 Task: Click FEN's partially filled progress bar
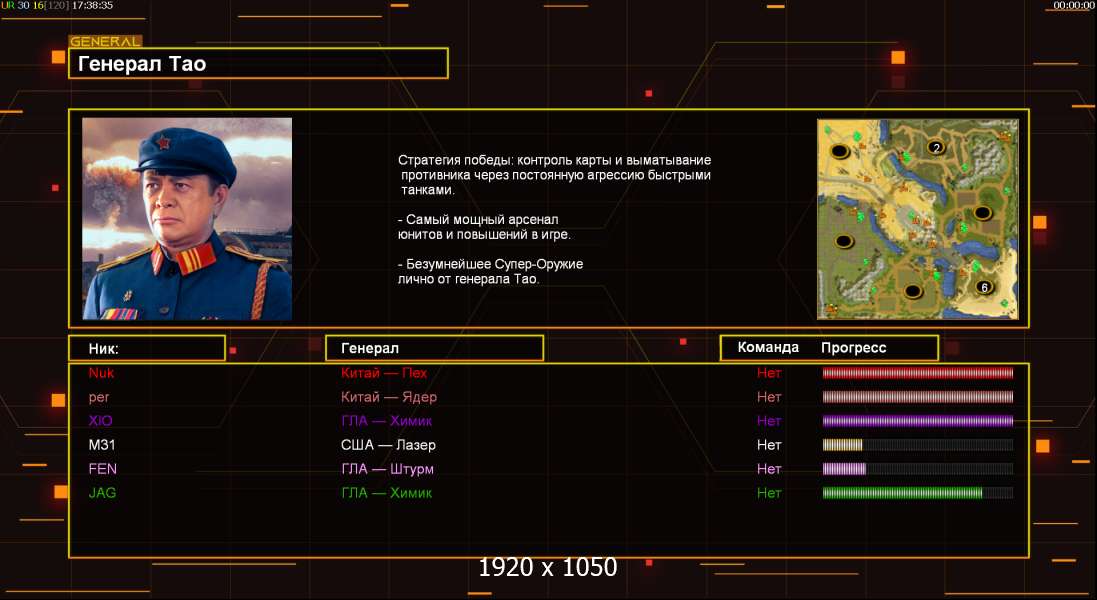[x=918, y=469]
